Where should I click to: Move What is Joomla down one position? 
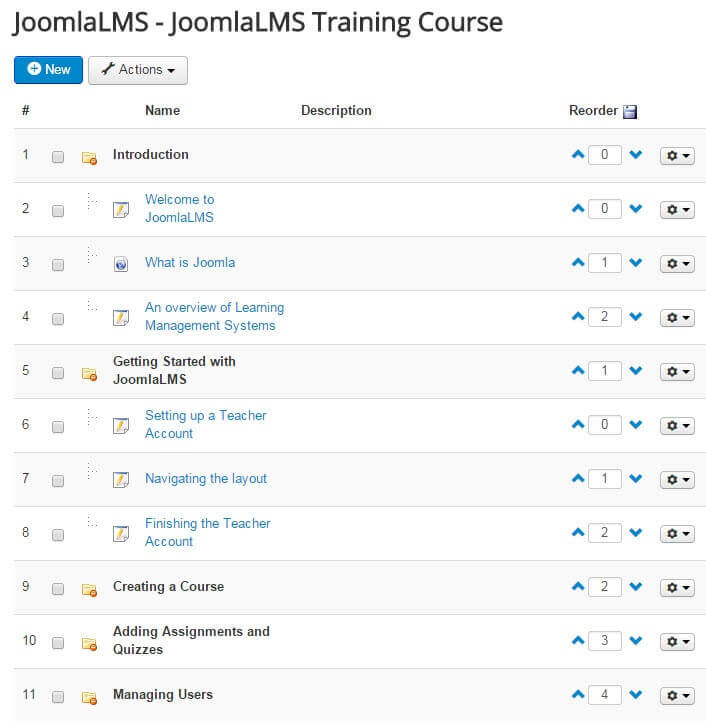coord(636,262)
